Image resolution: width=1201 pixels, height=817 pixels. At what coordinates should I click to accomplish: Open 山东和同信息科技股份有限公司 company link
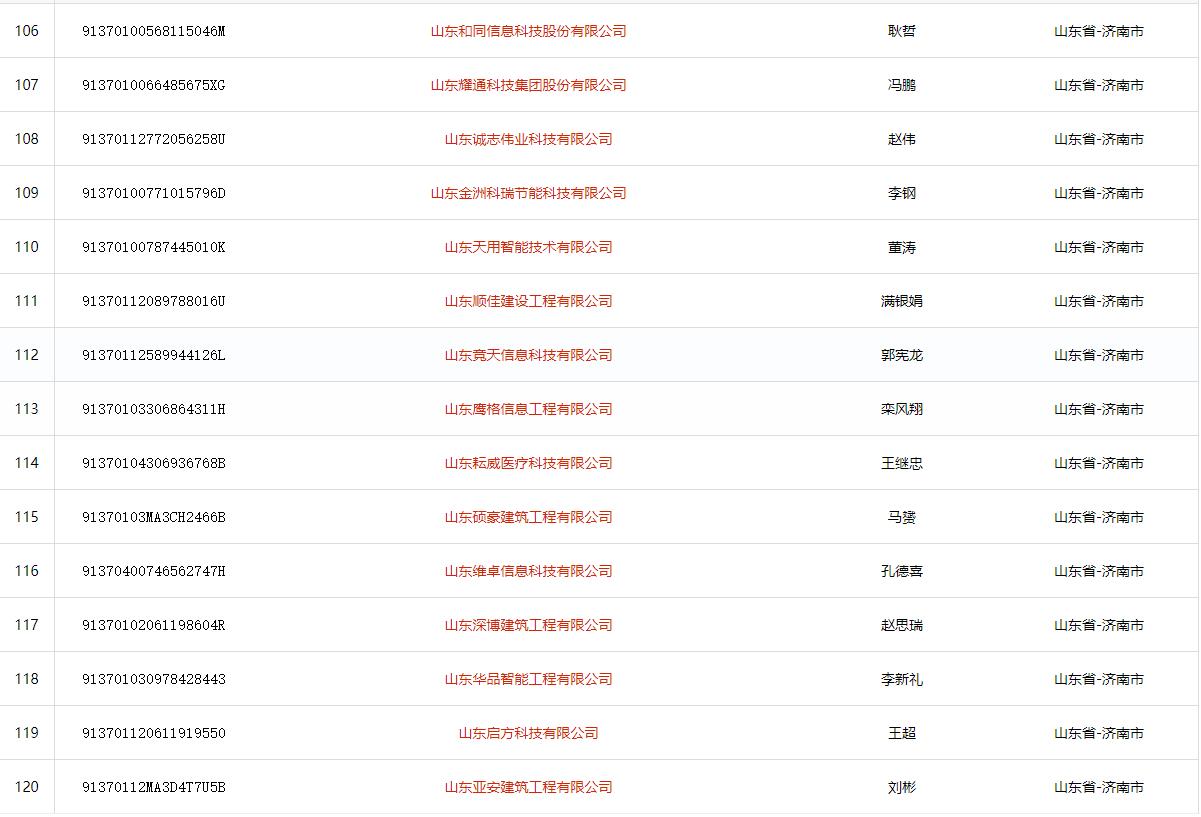click(528, 31)
